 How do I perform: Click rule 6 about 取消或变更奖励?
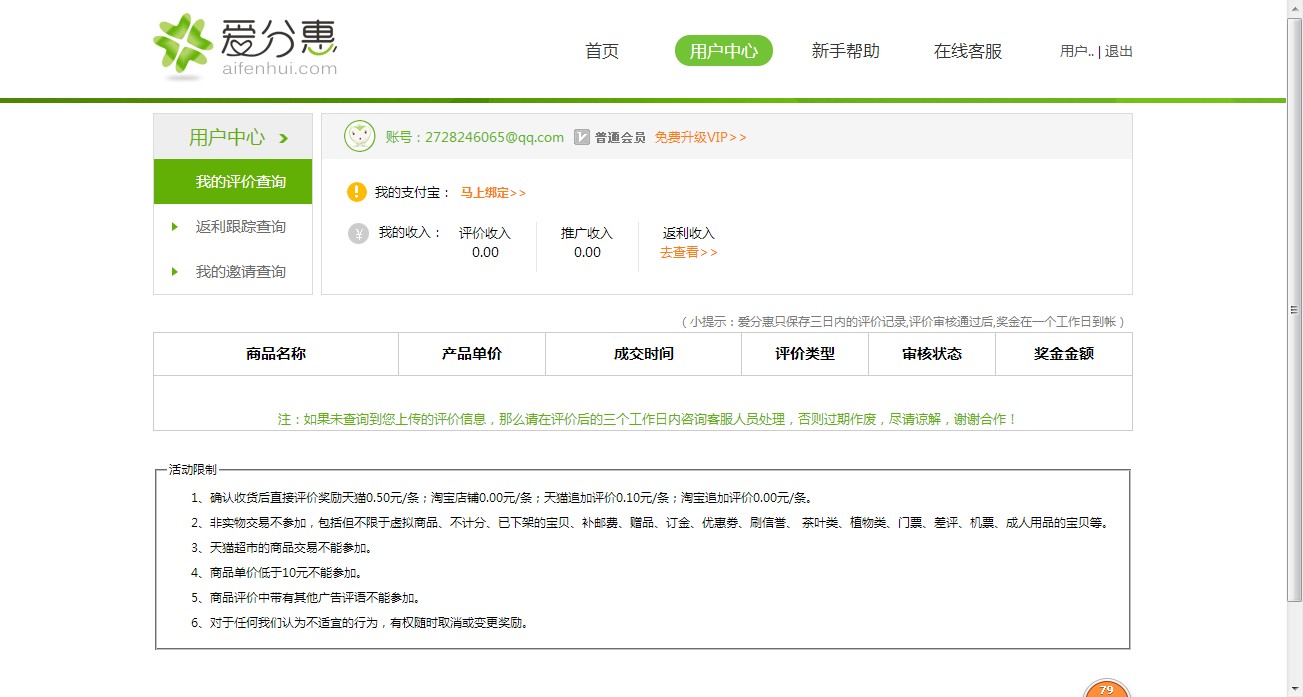point(360,622)
